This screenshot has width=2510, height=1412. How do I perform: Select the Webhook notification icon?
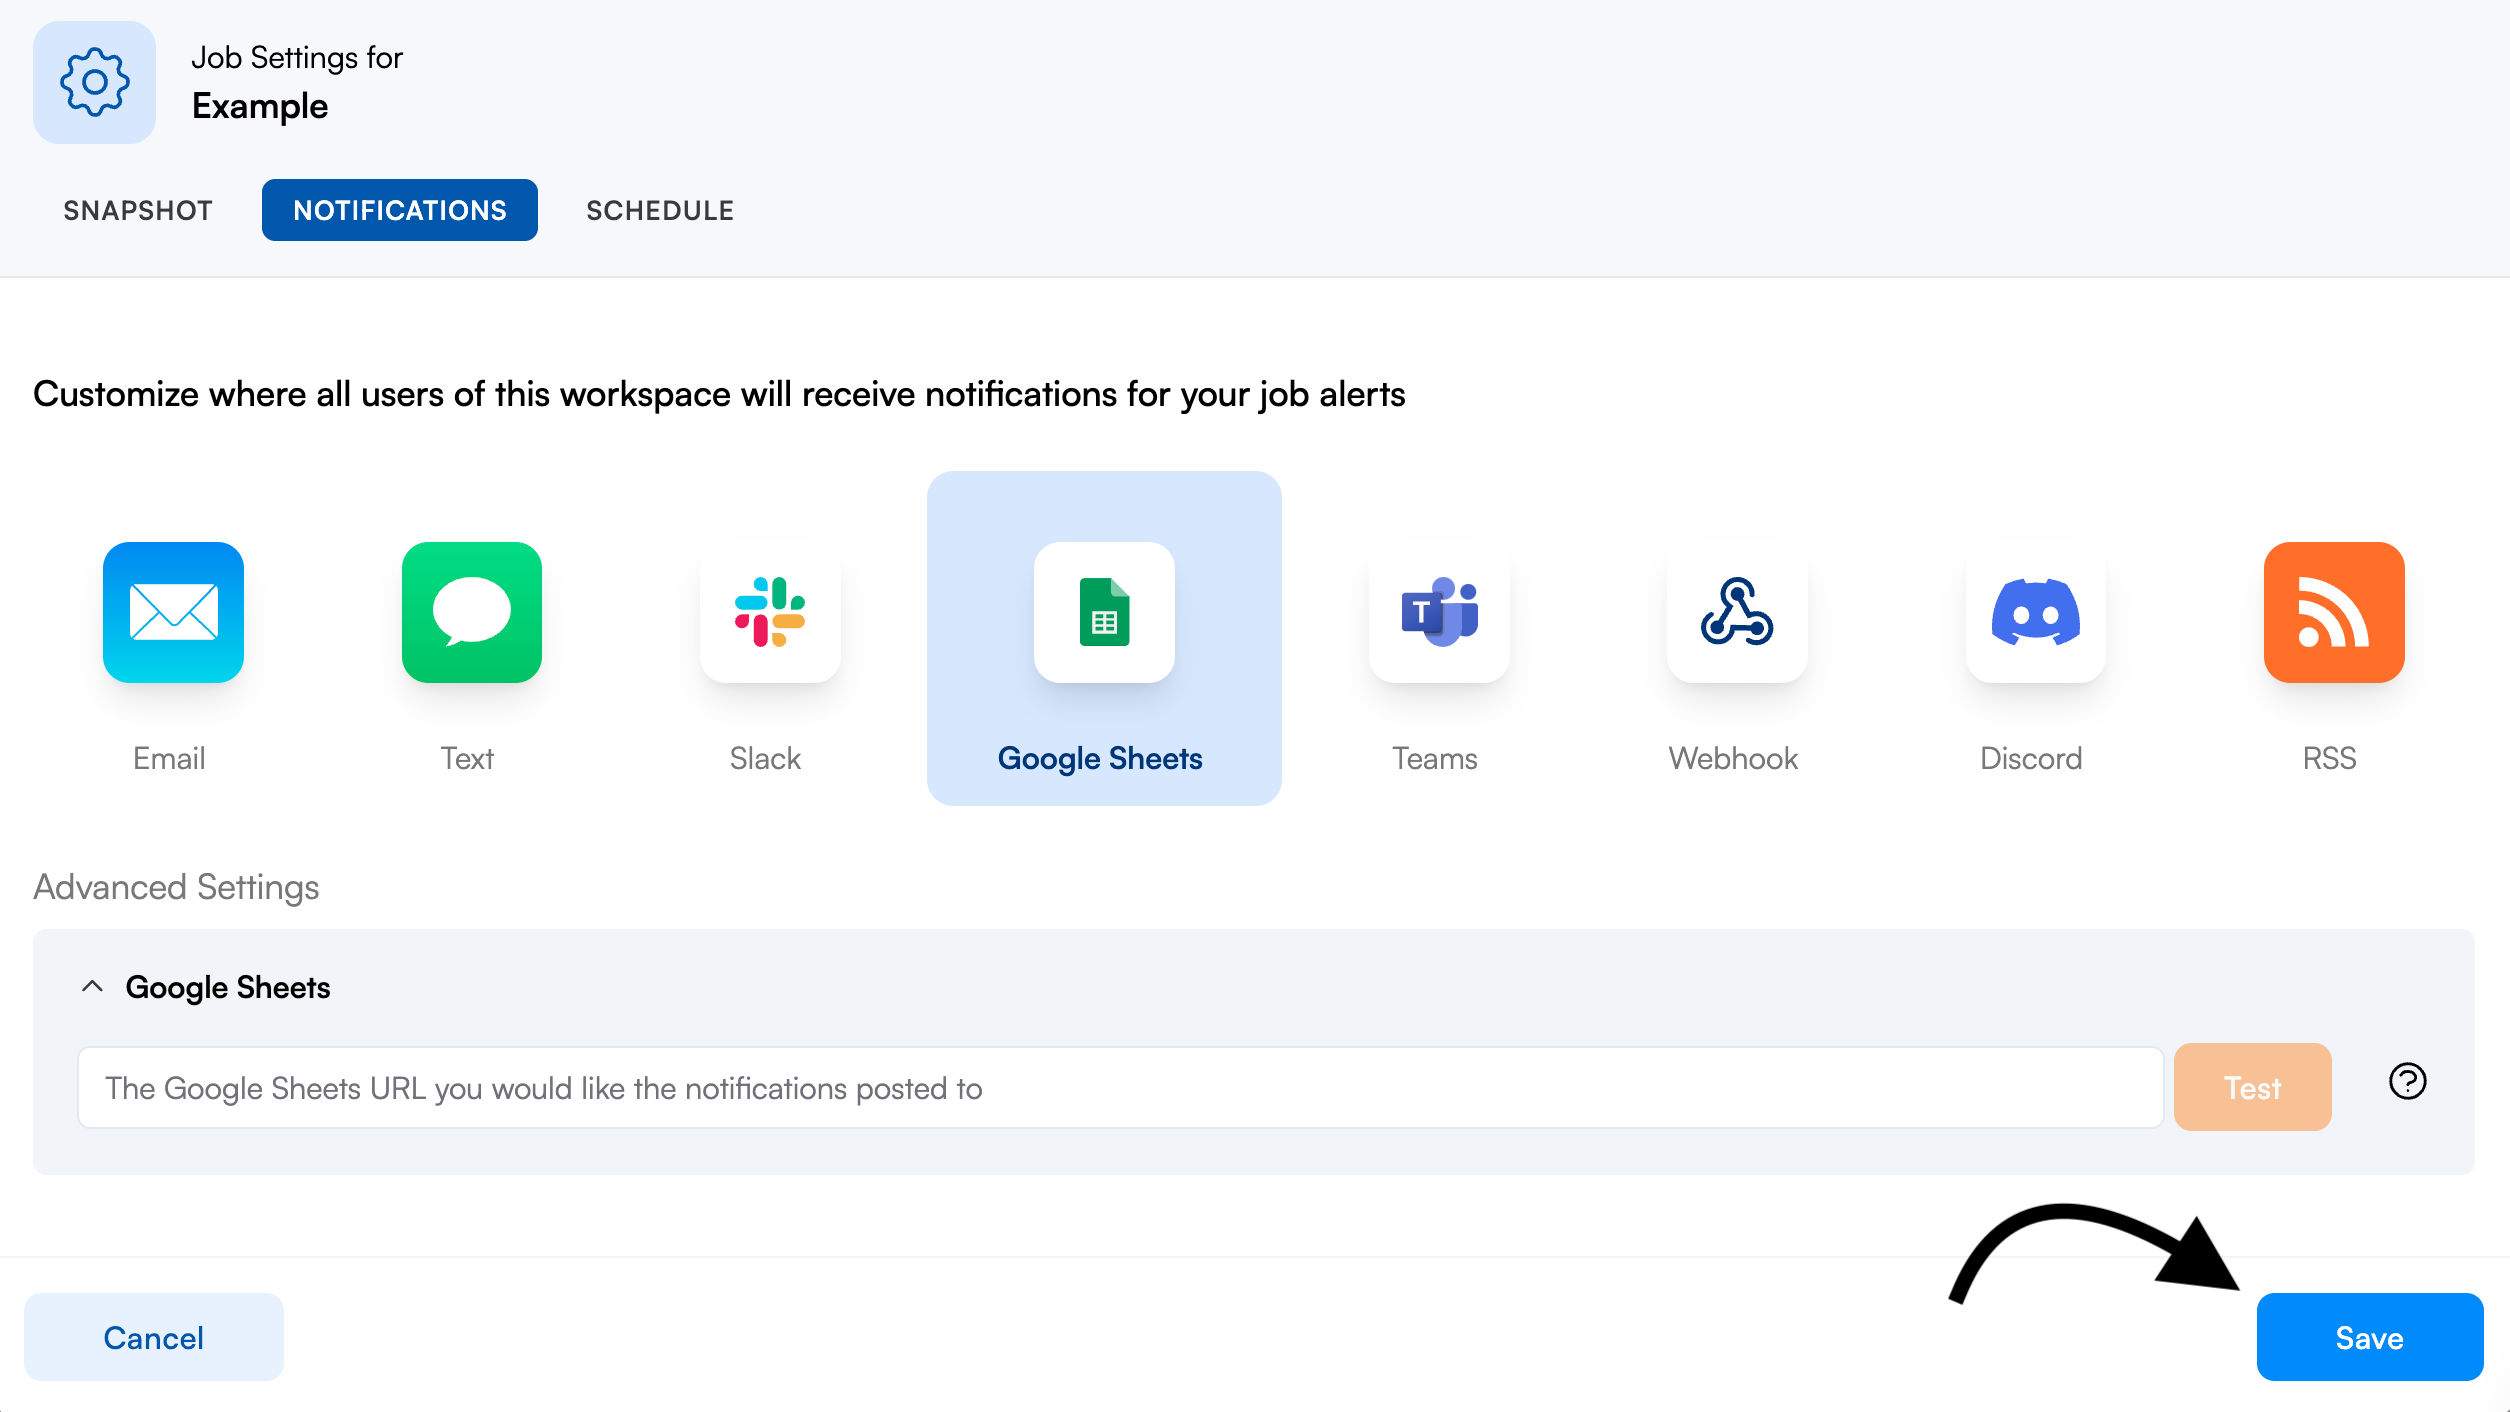[1737, 612]
